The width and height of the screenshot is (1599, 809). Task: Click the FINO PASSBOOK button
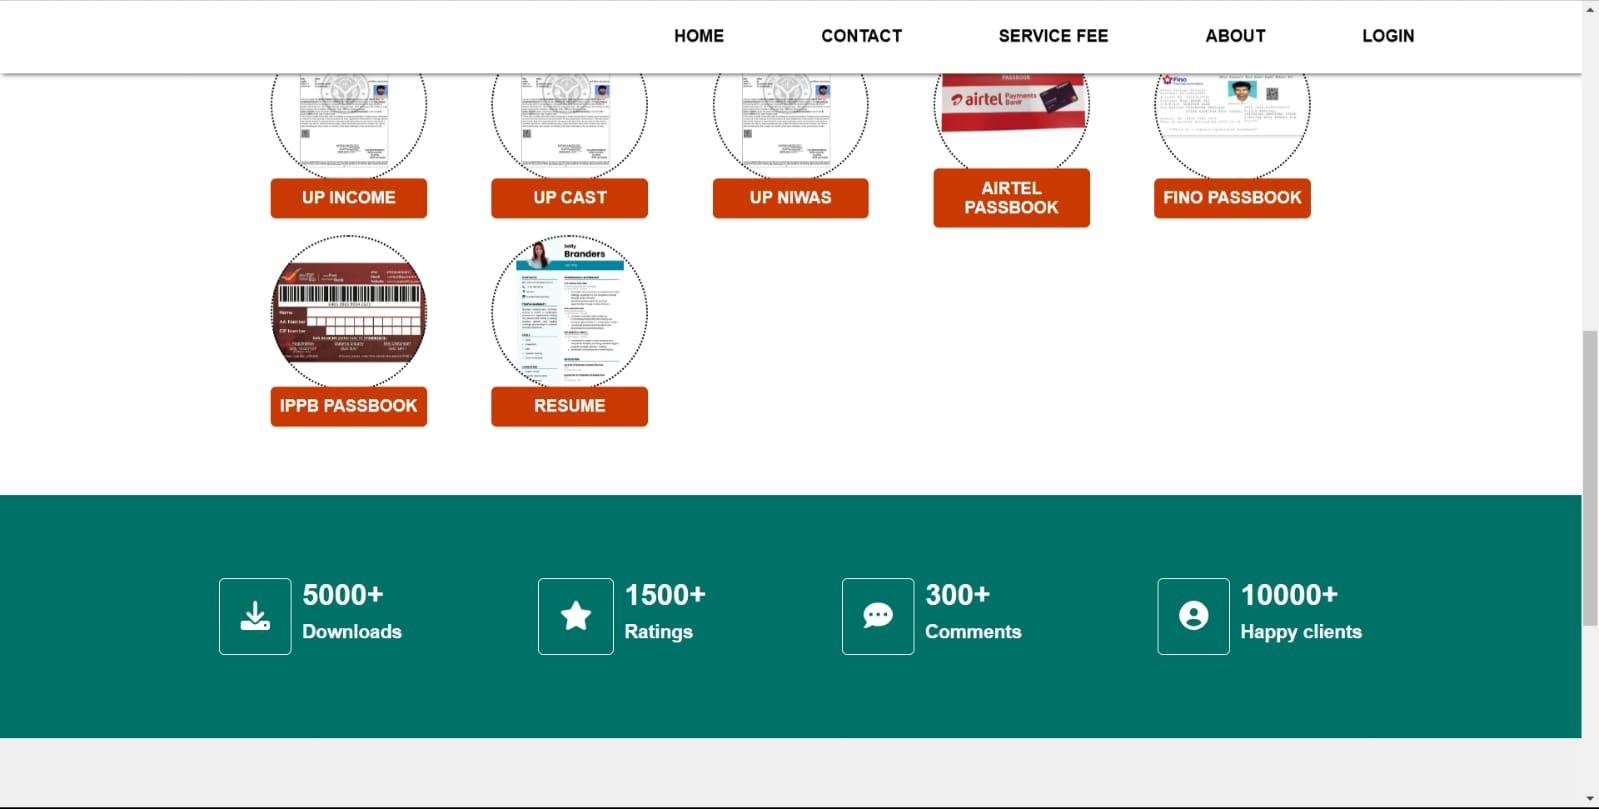[x=1232, y=198]
